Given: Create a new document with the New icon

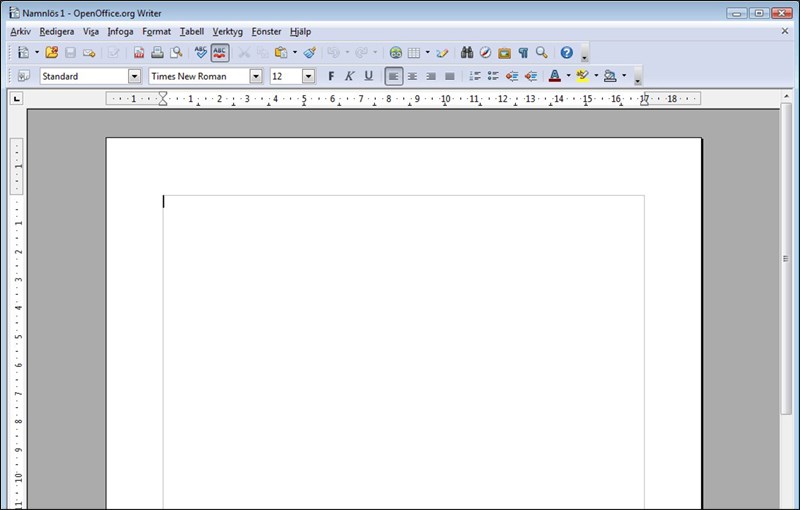Looking at the screenshot, I should click(23, 53).
